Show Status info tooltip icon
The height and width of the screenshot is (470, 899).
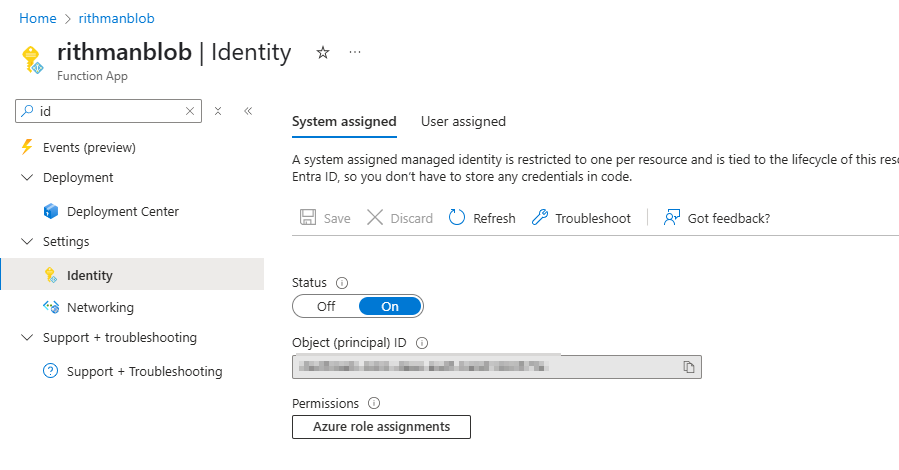pyautogui.click(x=342, y=283)
